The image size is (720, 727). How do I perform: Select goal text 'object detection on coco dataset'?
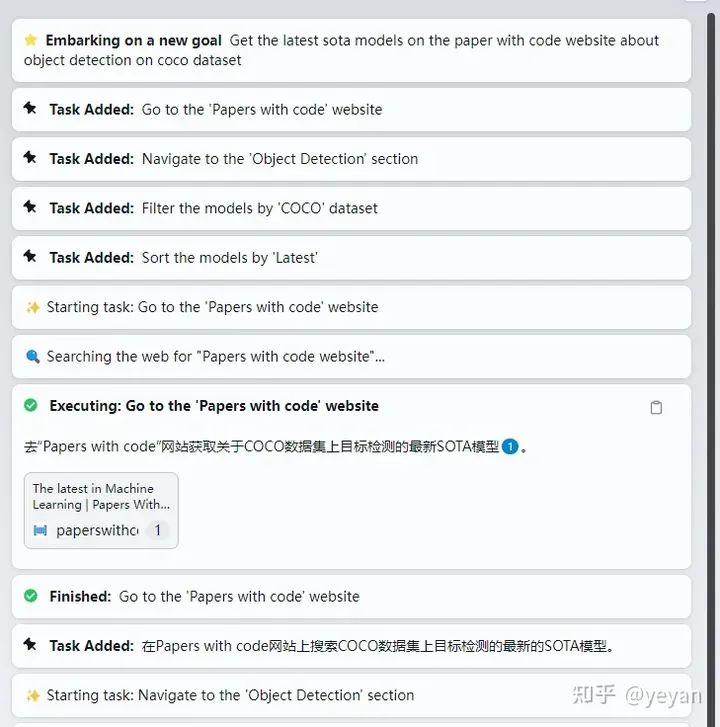[x=133, y=60]
